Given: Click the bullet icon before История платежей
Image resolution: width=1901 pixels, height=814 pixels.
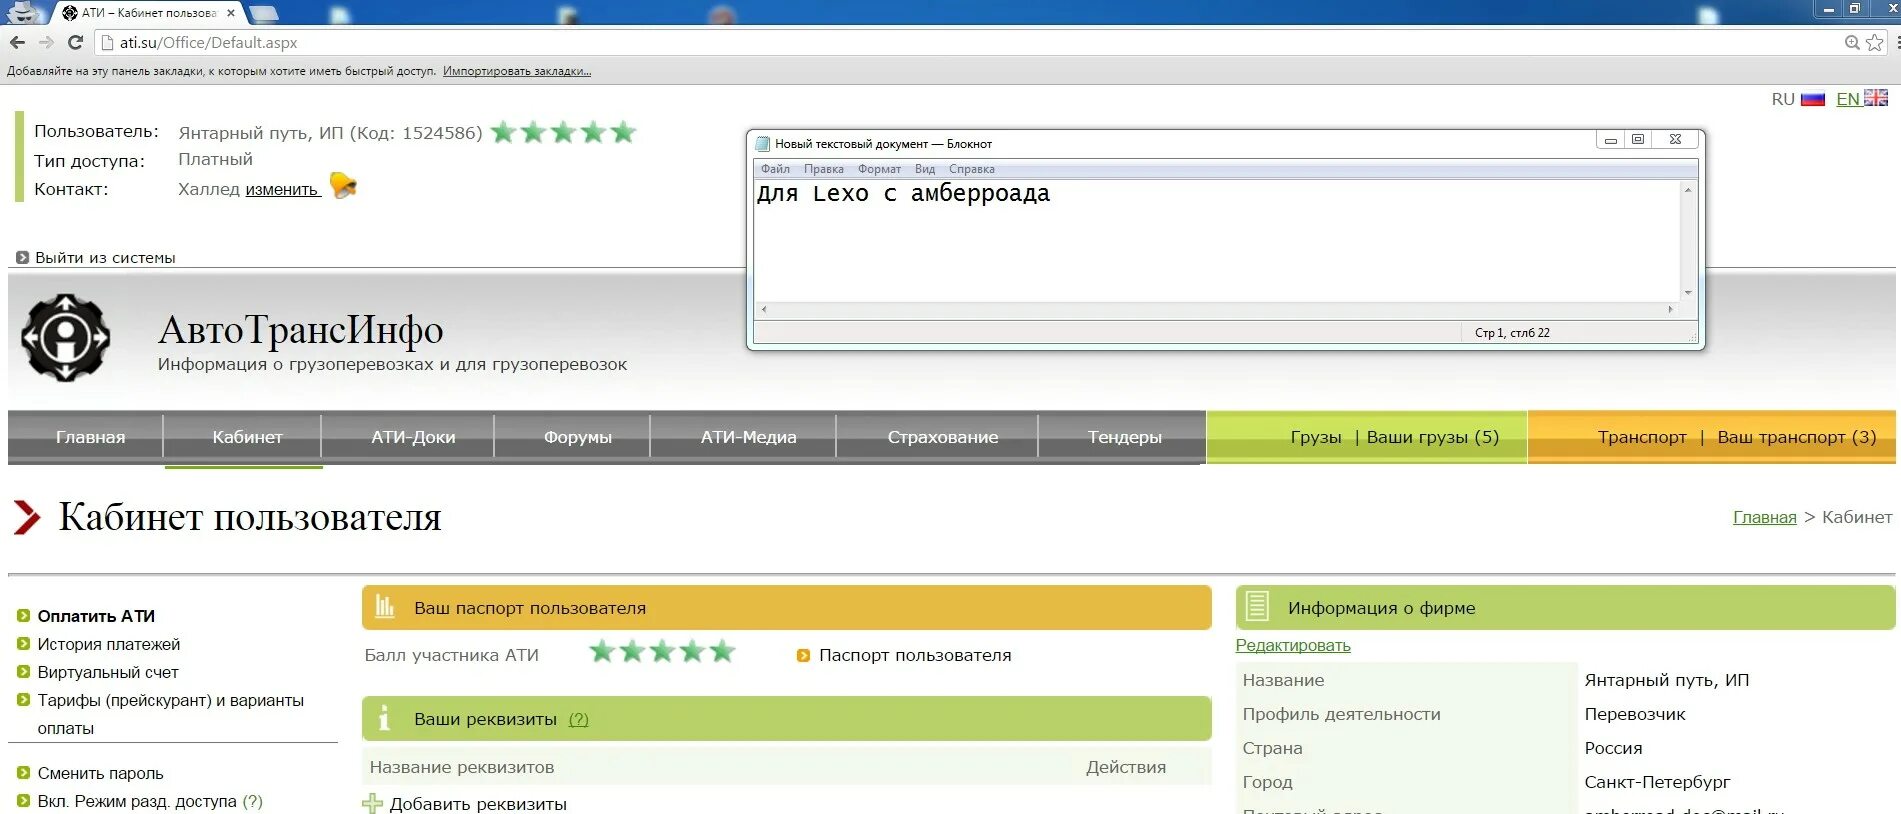Looking at the screenshot, I should (x=24, y=644).
